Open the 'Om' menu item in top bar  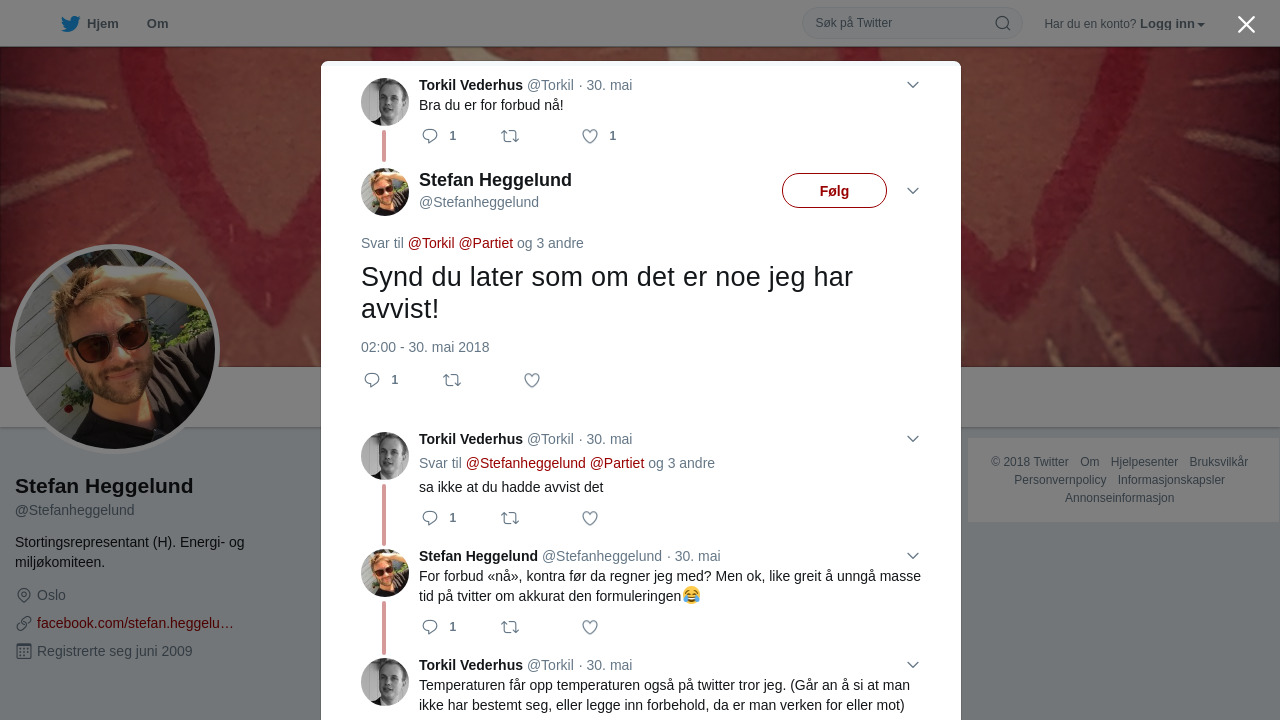pos(157,24)
